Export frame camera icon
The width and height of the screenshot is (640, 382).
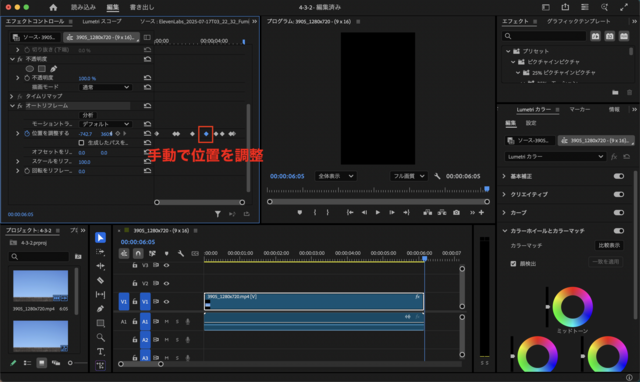(x=456, y=212)
